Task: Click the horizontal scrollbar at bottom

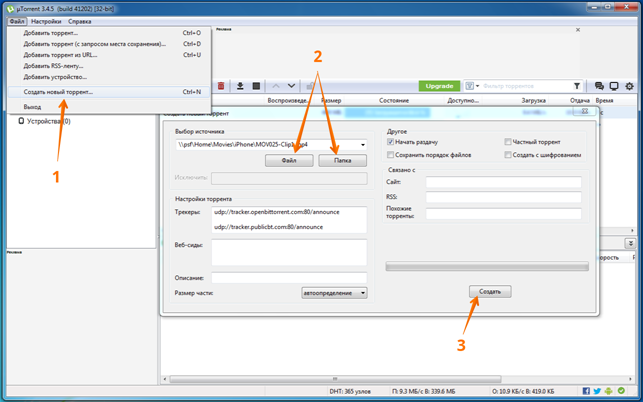Action: tap(335, 379)
